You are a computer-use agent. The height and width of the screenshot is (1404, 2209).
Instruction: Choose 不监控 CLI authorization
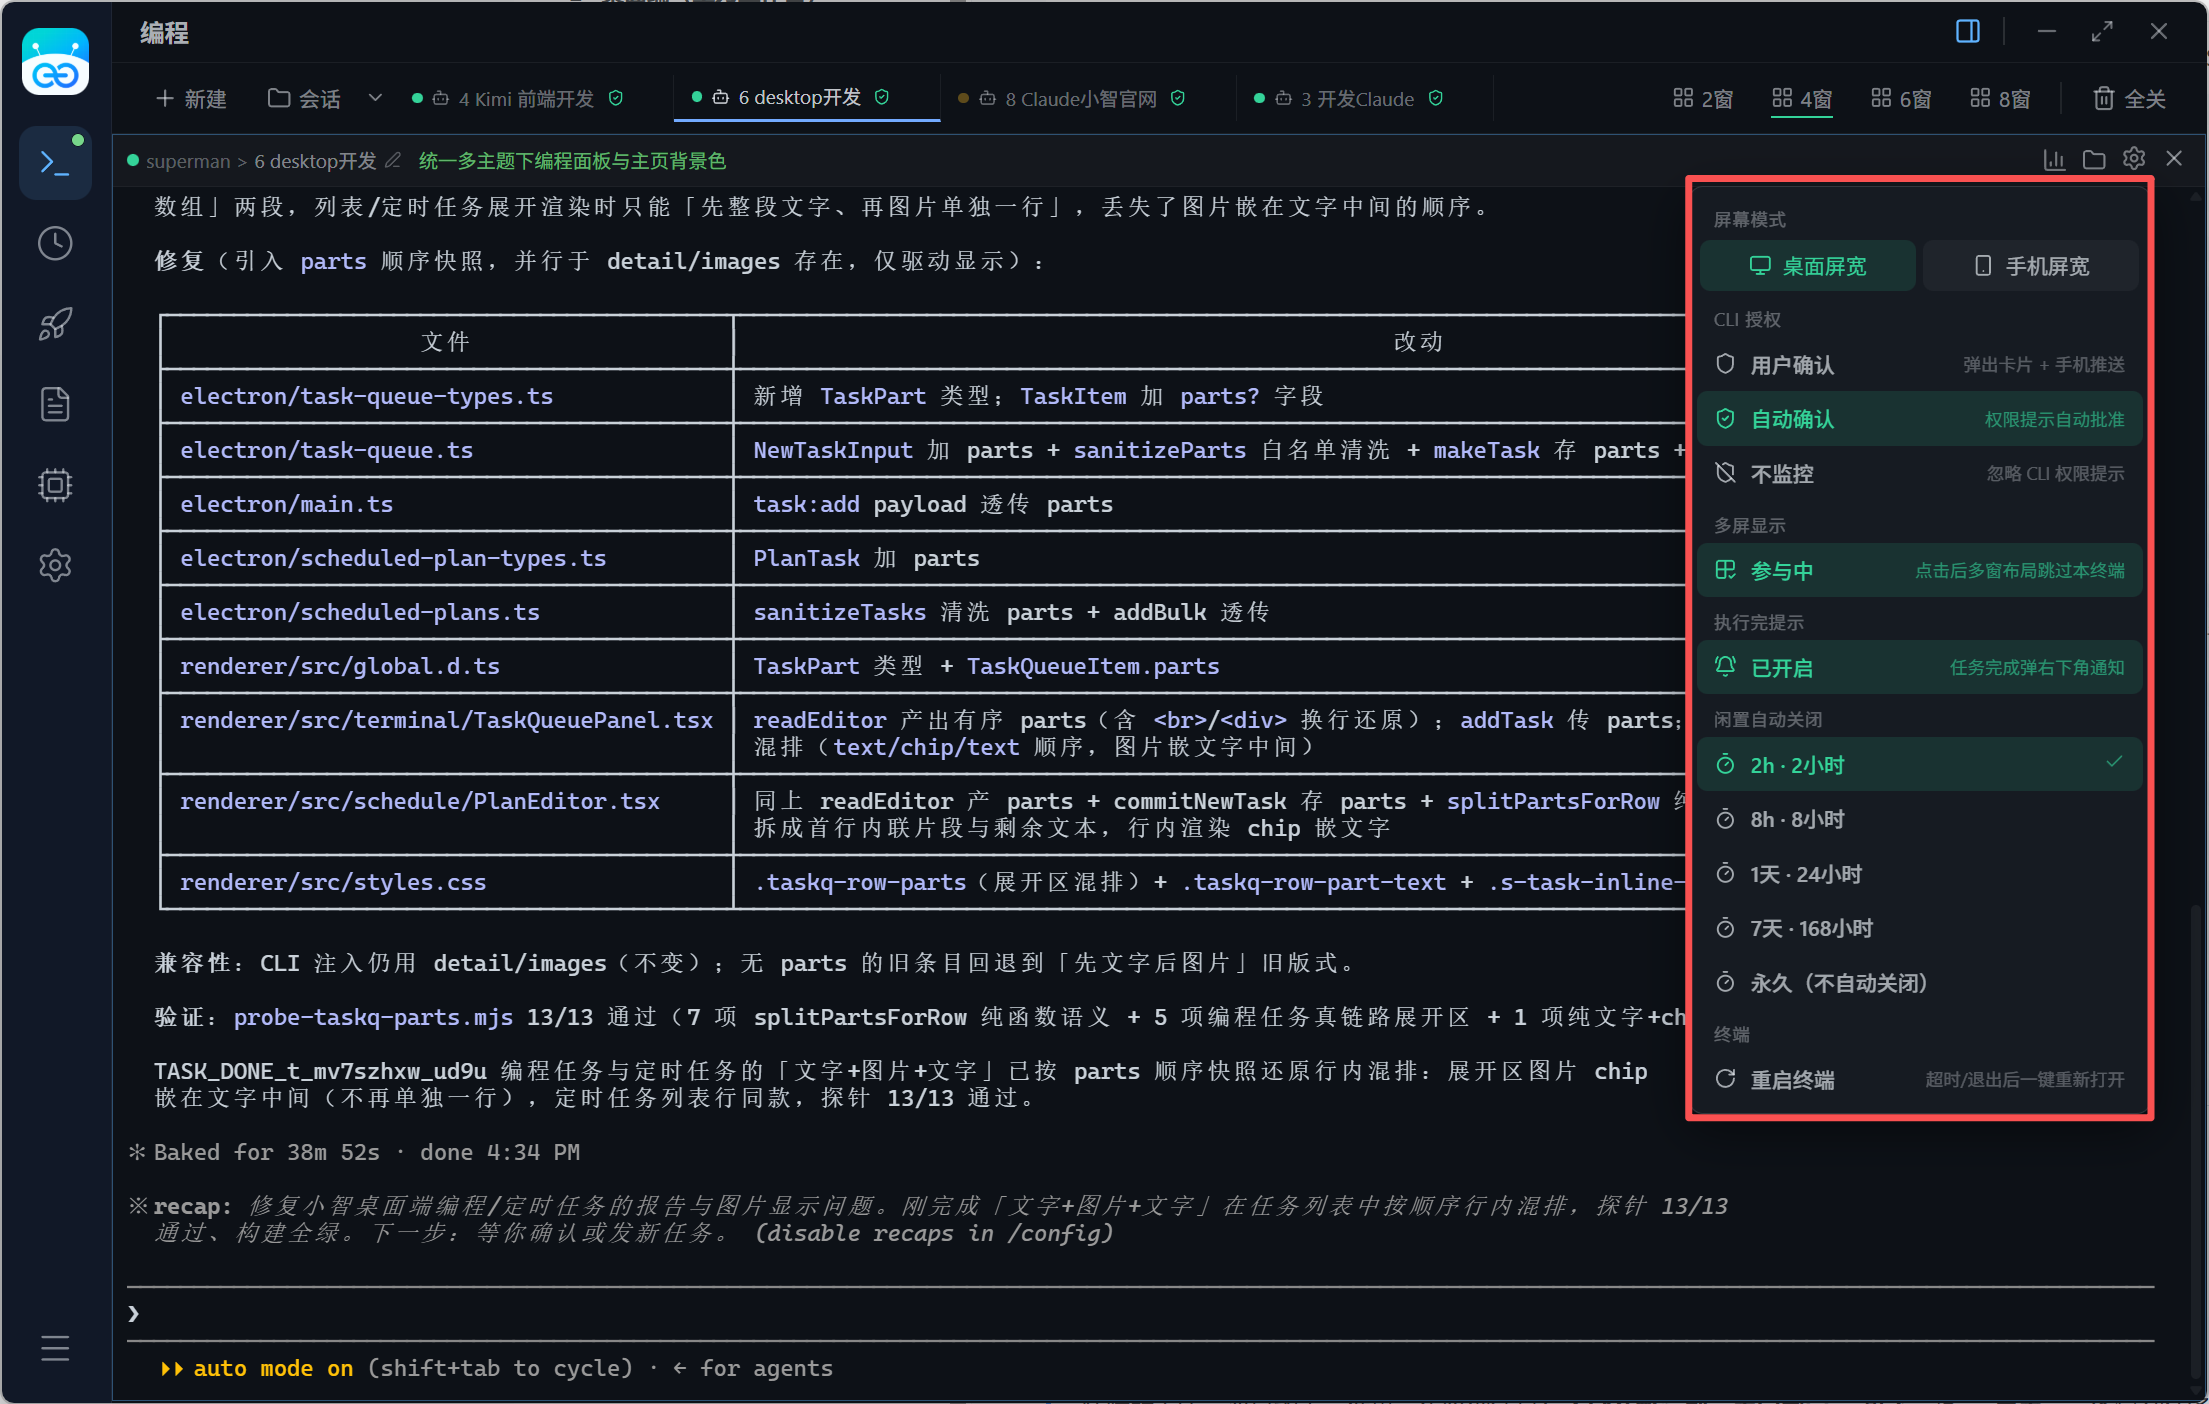tap(1920, 474)
